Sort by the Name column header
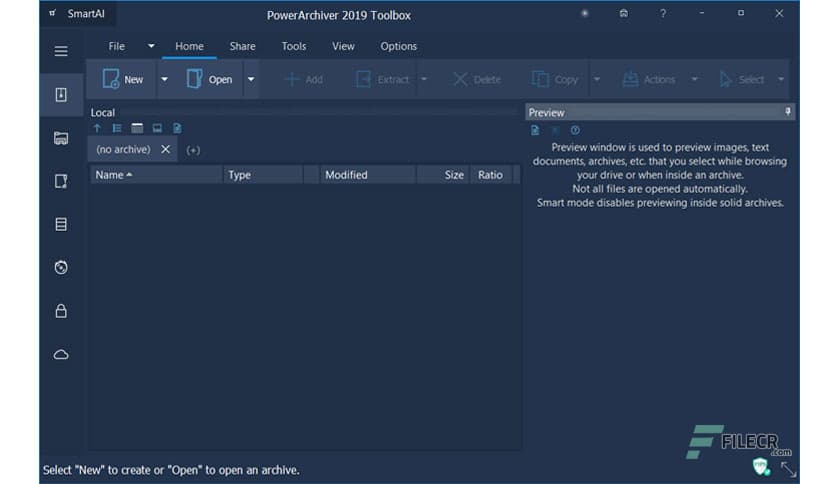 click(x=156, y=175)
